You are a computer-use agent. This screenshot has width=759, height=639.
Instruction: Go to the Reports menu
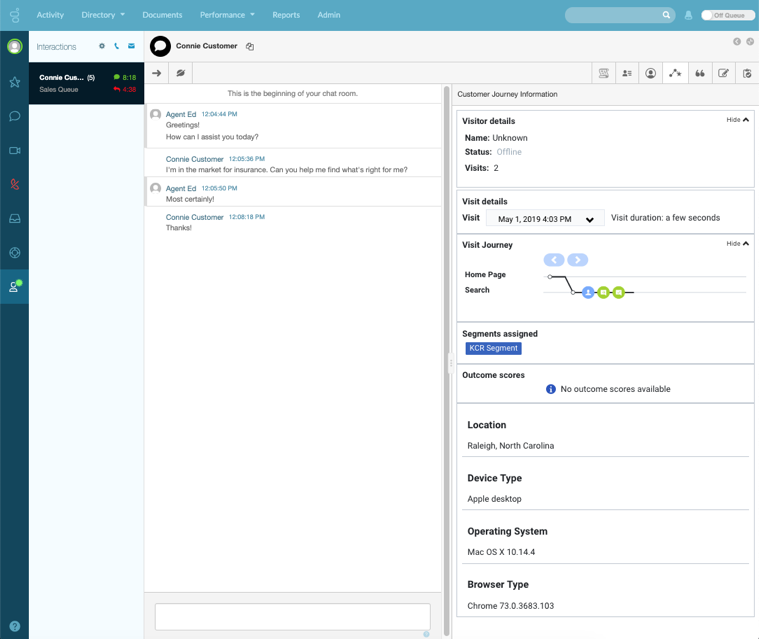click(x=286, y=15)
